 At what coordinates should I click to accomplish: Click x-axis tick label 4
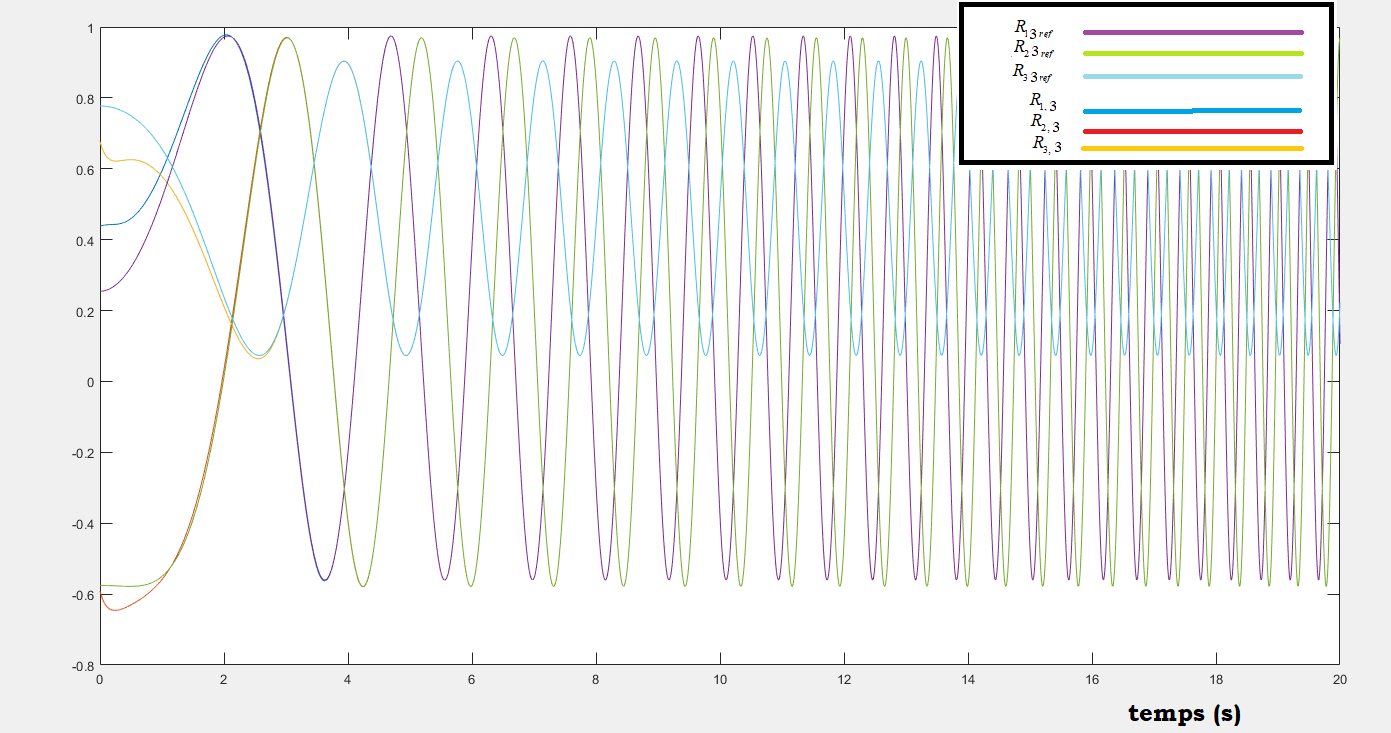point(348,679)
